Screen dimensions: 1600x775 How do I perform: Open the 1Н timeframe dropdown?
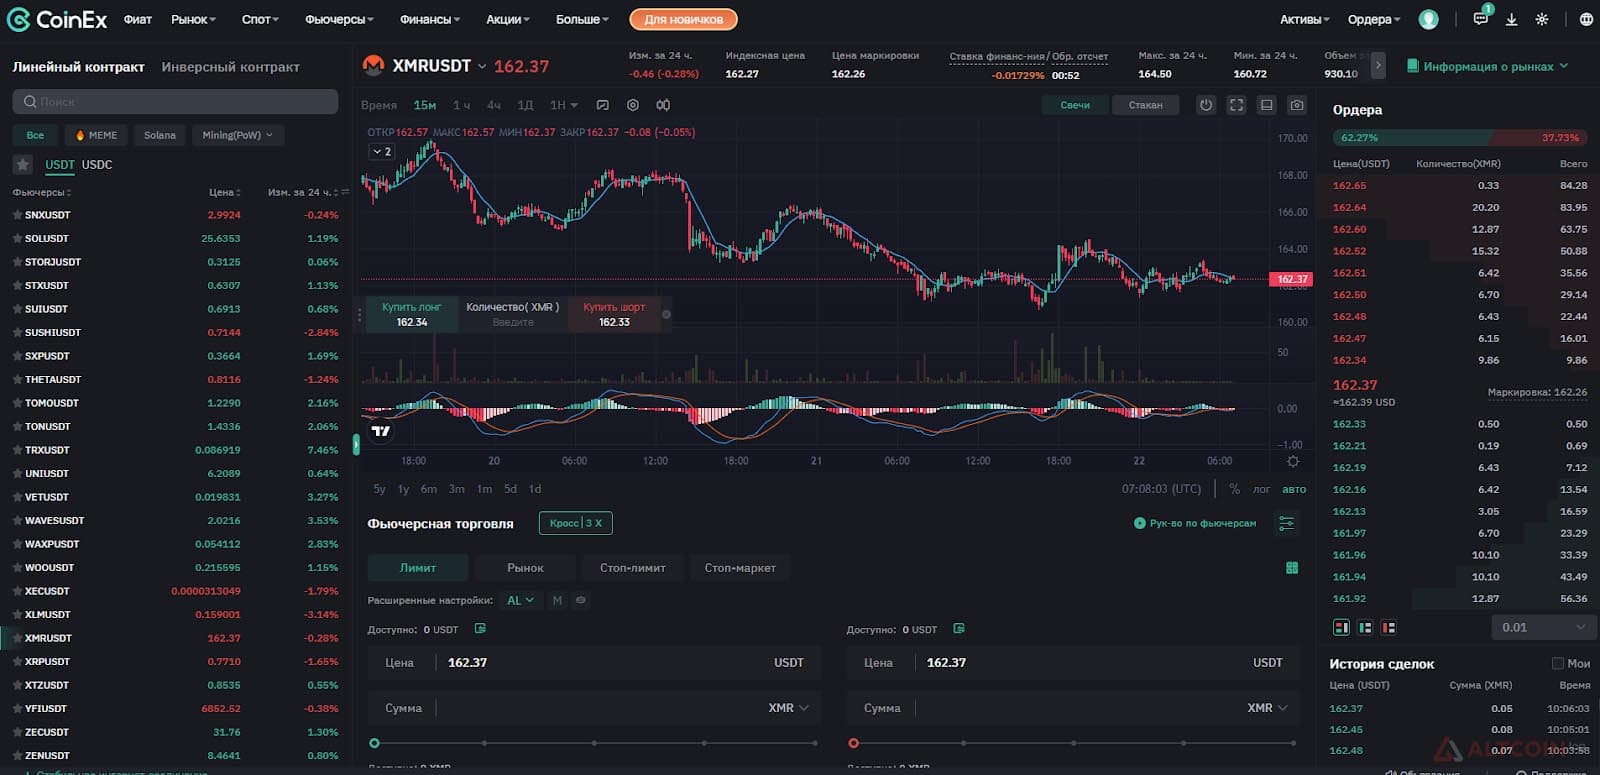(562, 105)
